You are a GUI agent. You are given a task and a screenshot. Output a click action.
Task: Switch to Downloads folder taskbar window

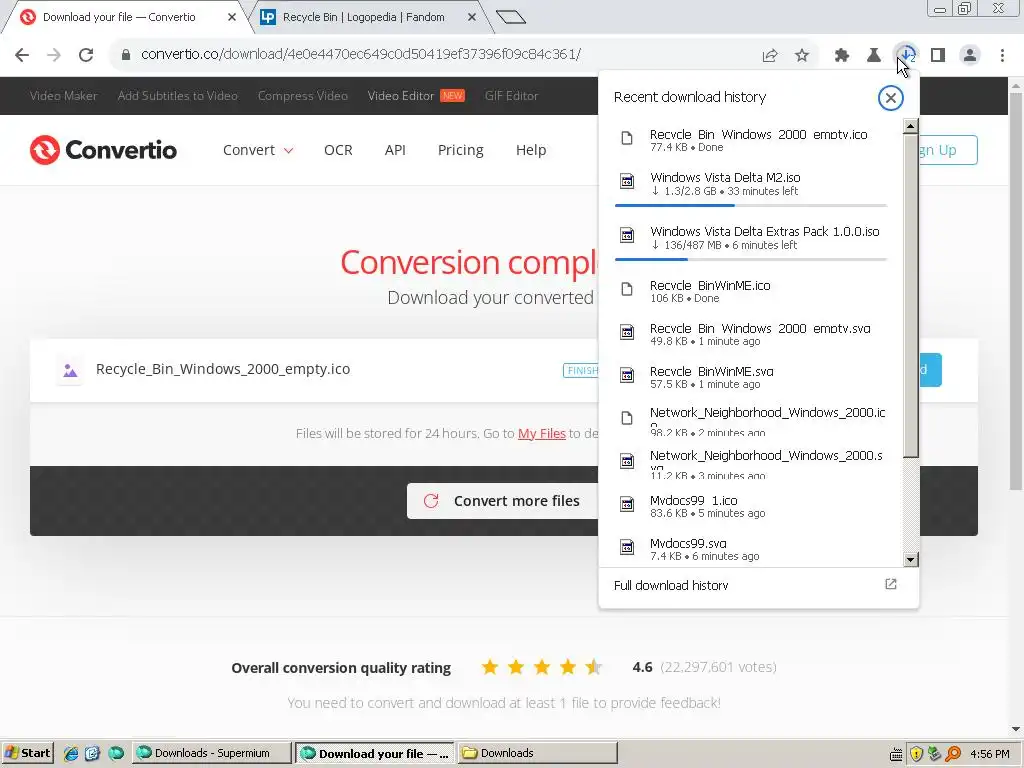pyautogui.click(x=537, y=753)
